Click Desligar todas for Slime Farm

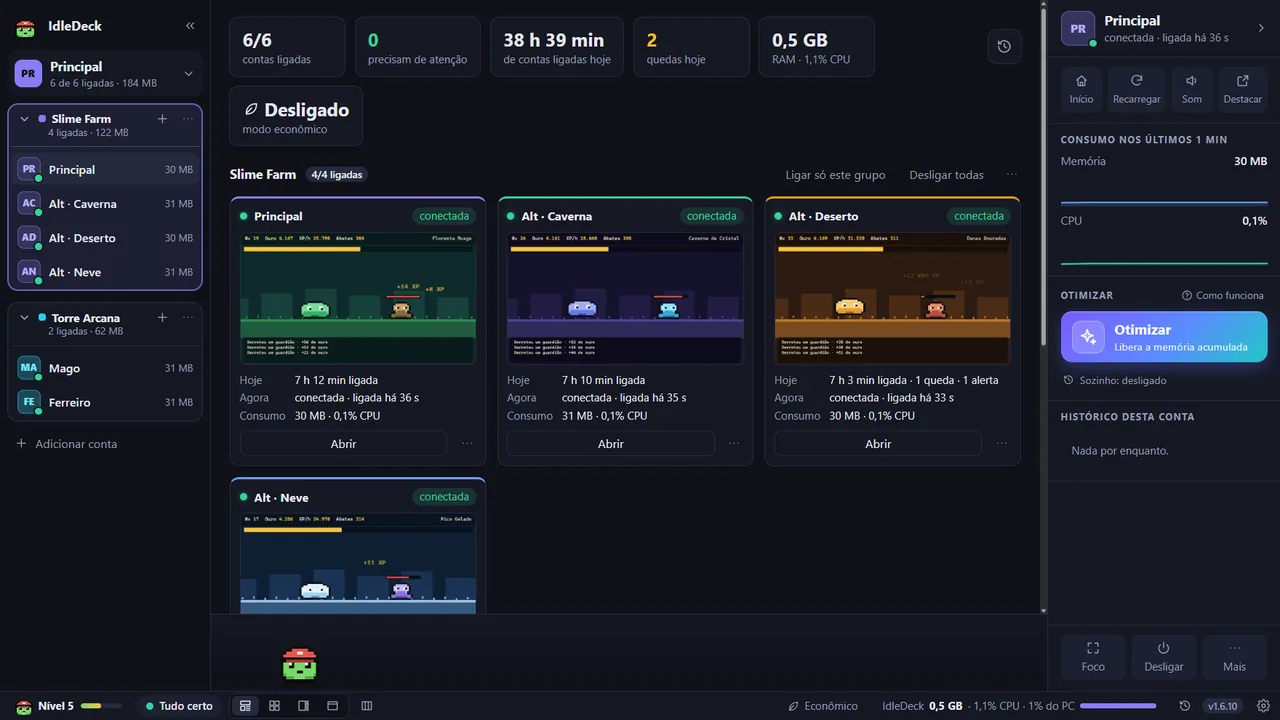(946, 175)
